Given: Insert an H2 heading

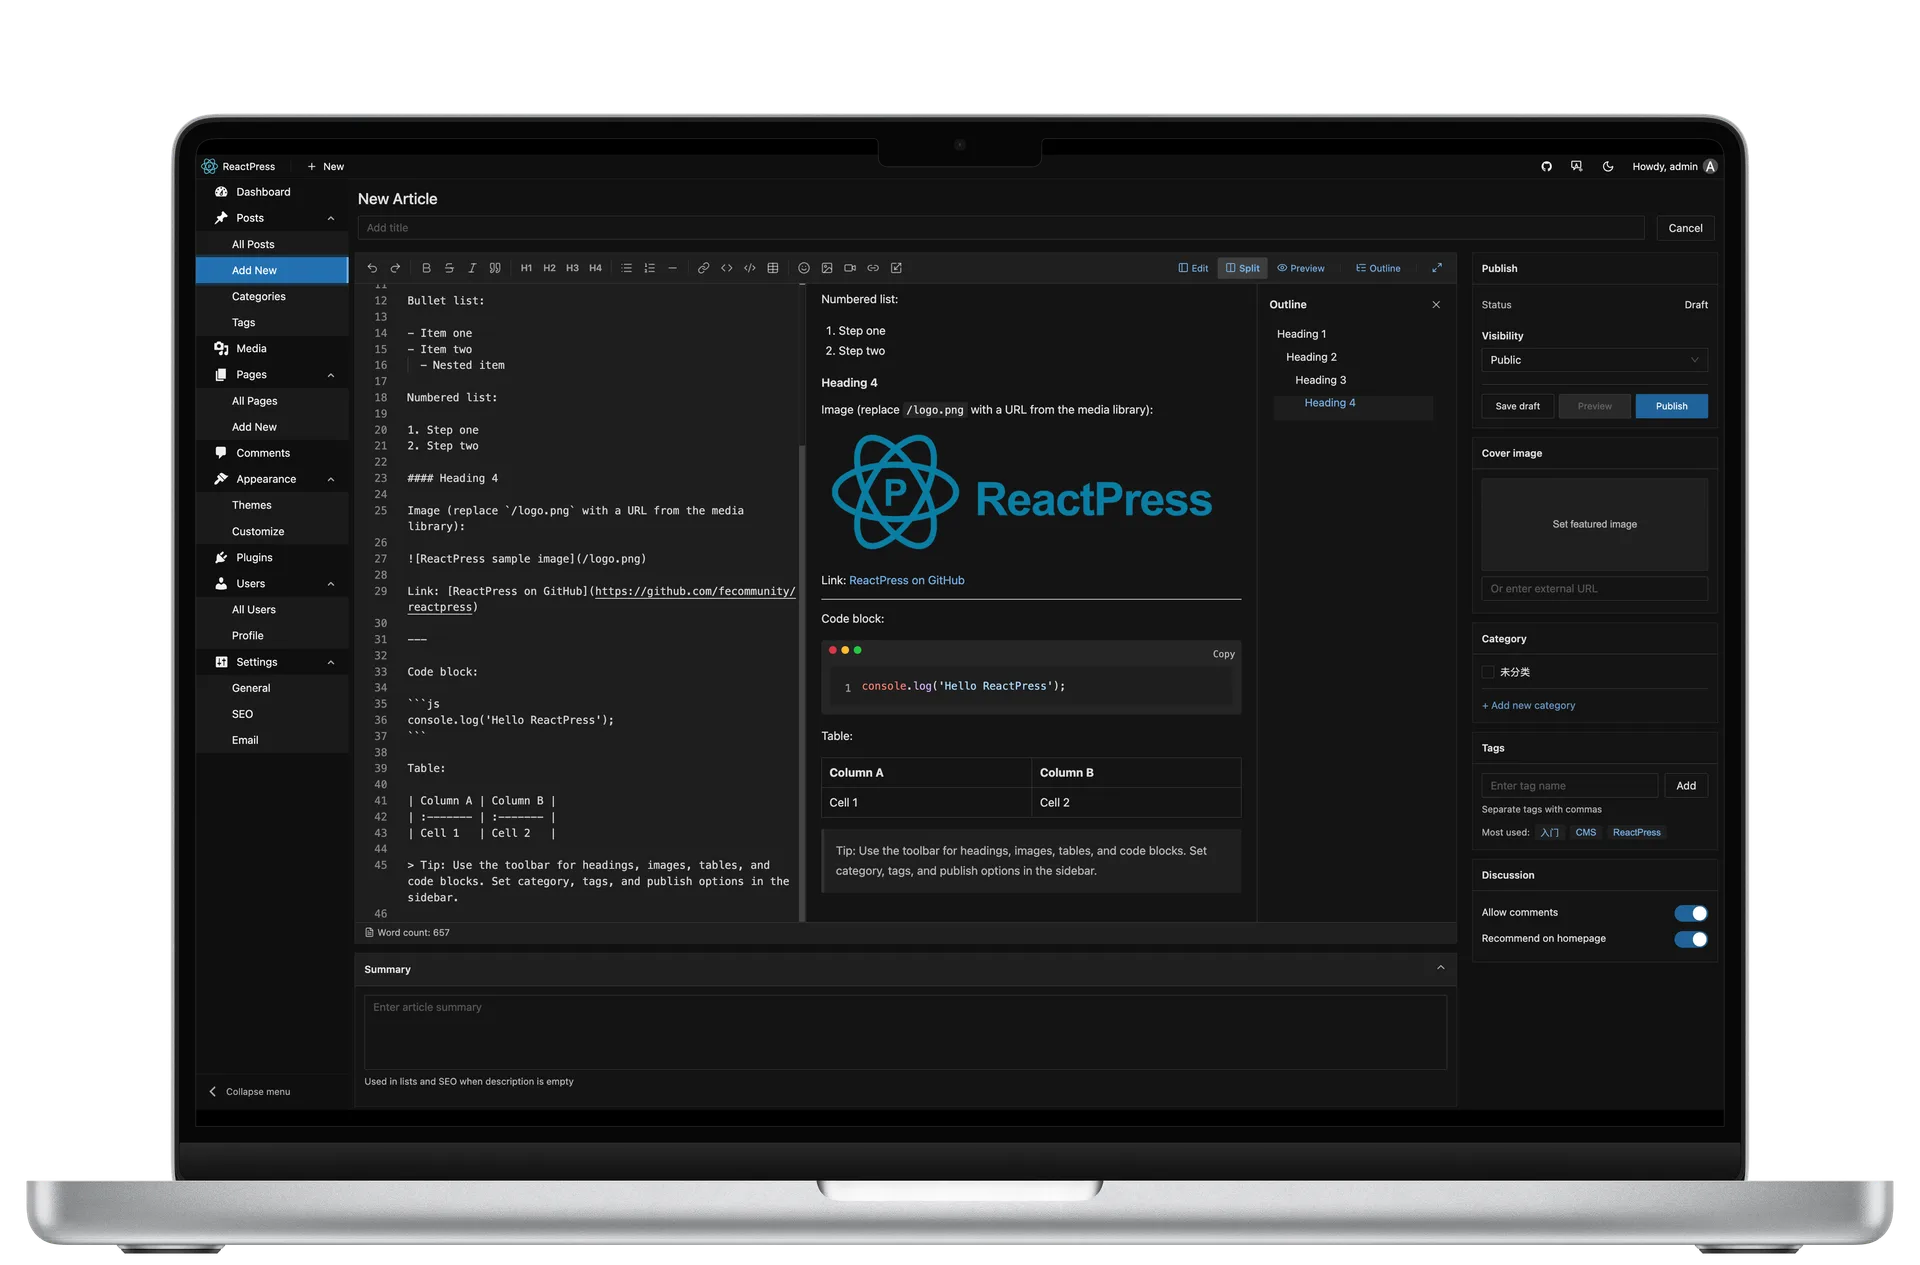Looking at the screenshot, I should point(549,268).
